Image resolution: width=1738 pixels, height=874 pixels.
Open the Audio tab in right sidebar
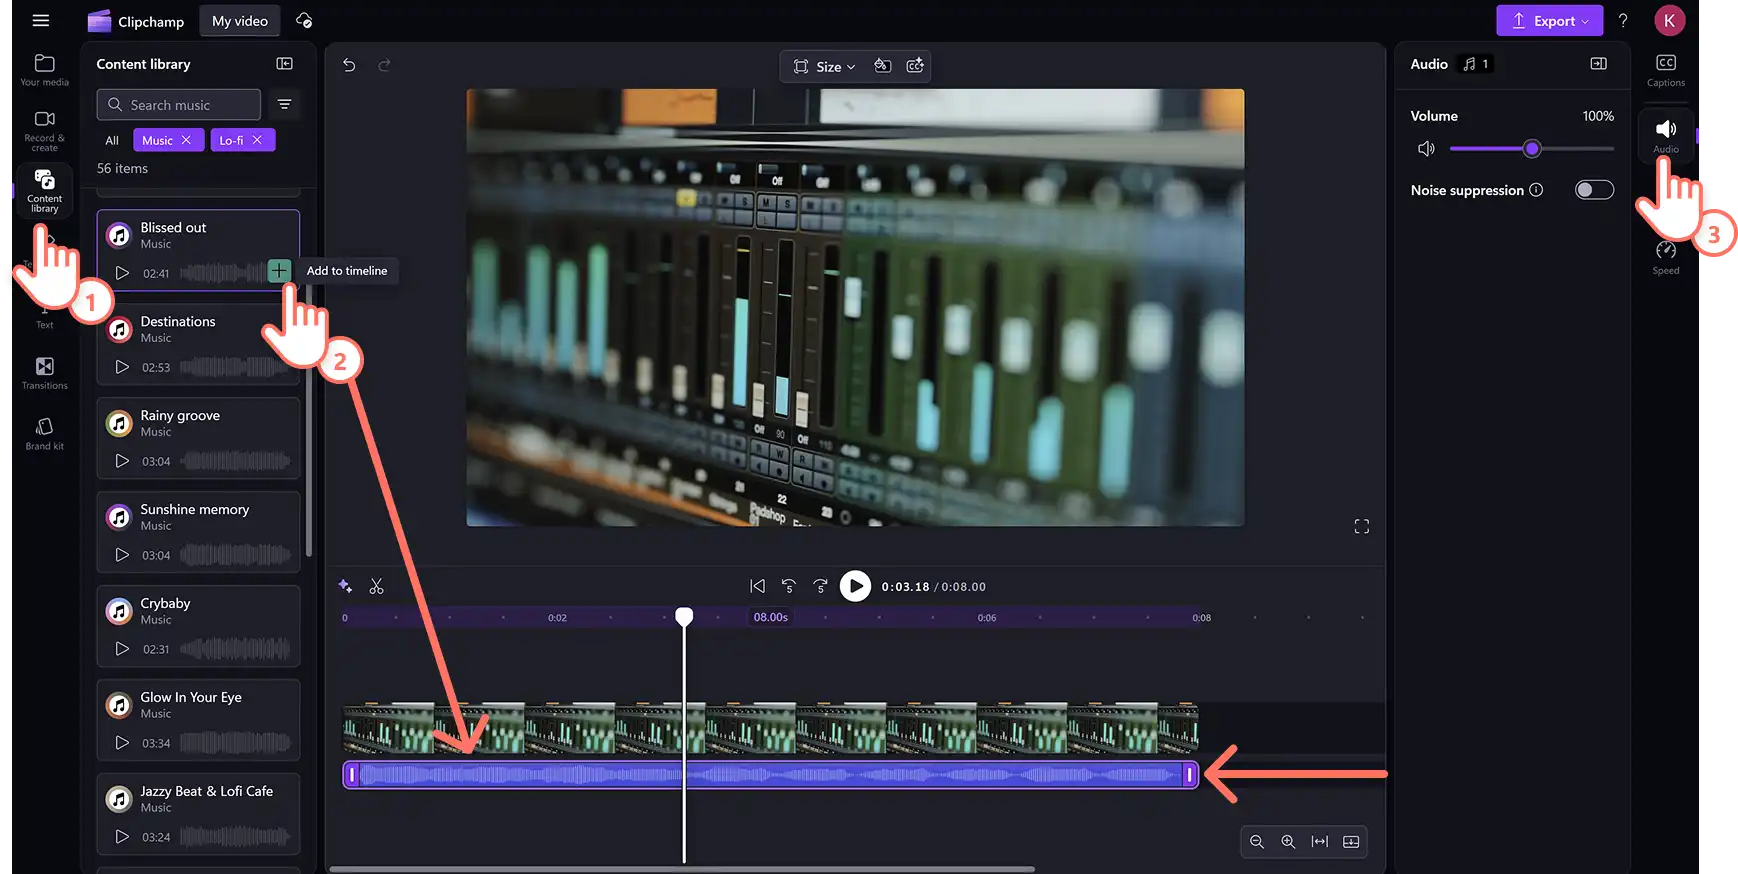(x=1666, y=135)
